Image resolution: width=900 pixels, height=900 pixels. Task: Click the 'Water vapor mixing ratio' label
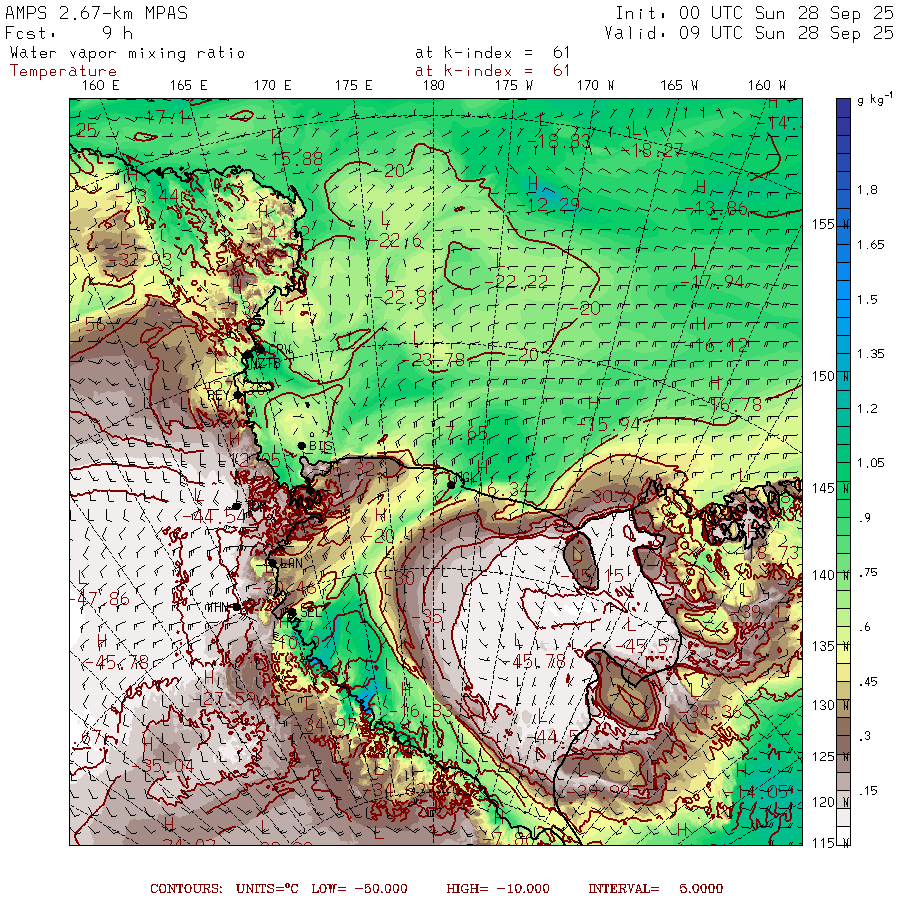click(x=127, y=53)
